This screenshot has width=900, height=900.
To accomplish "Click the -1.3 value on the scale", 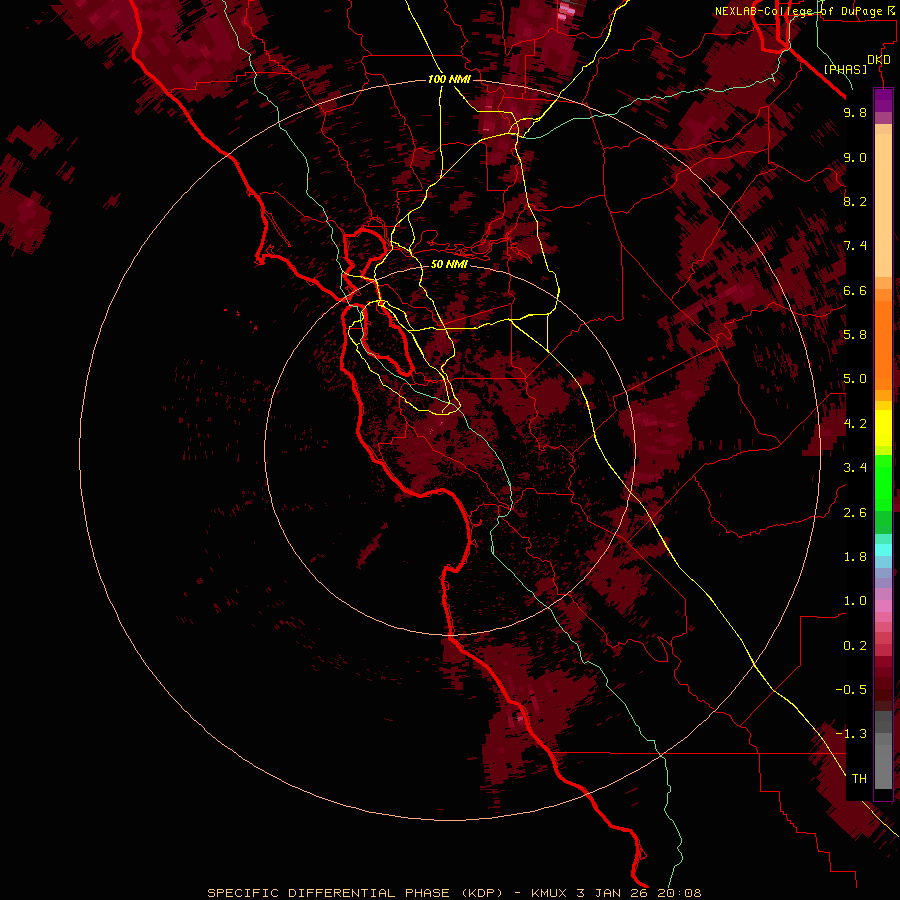I will tap(851, 734).
